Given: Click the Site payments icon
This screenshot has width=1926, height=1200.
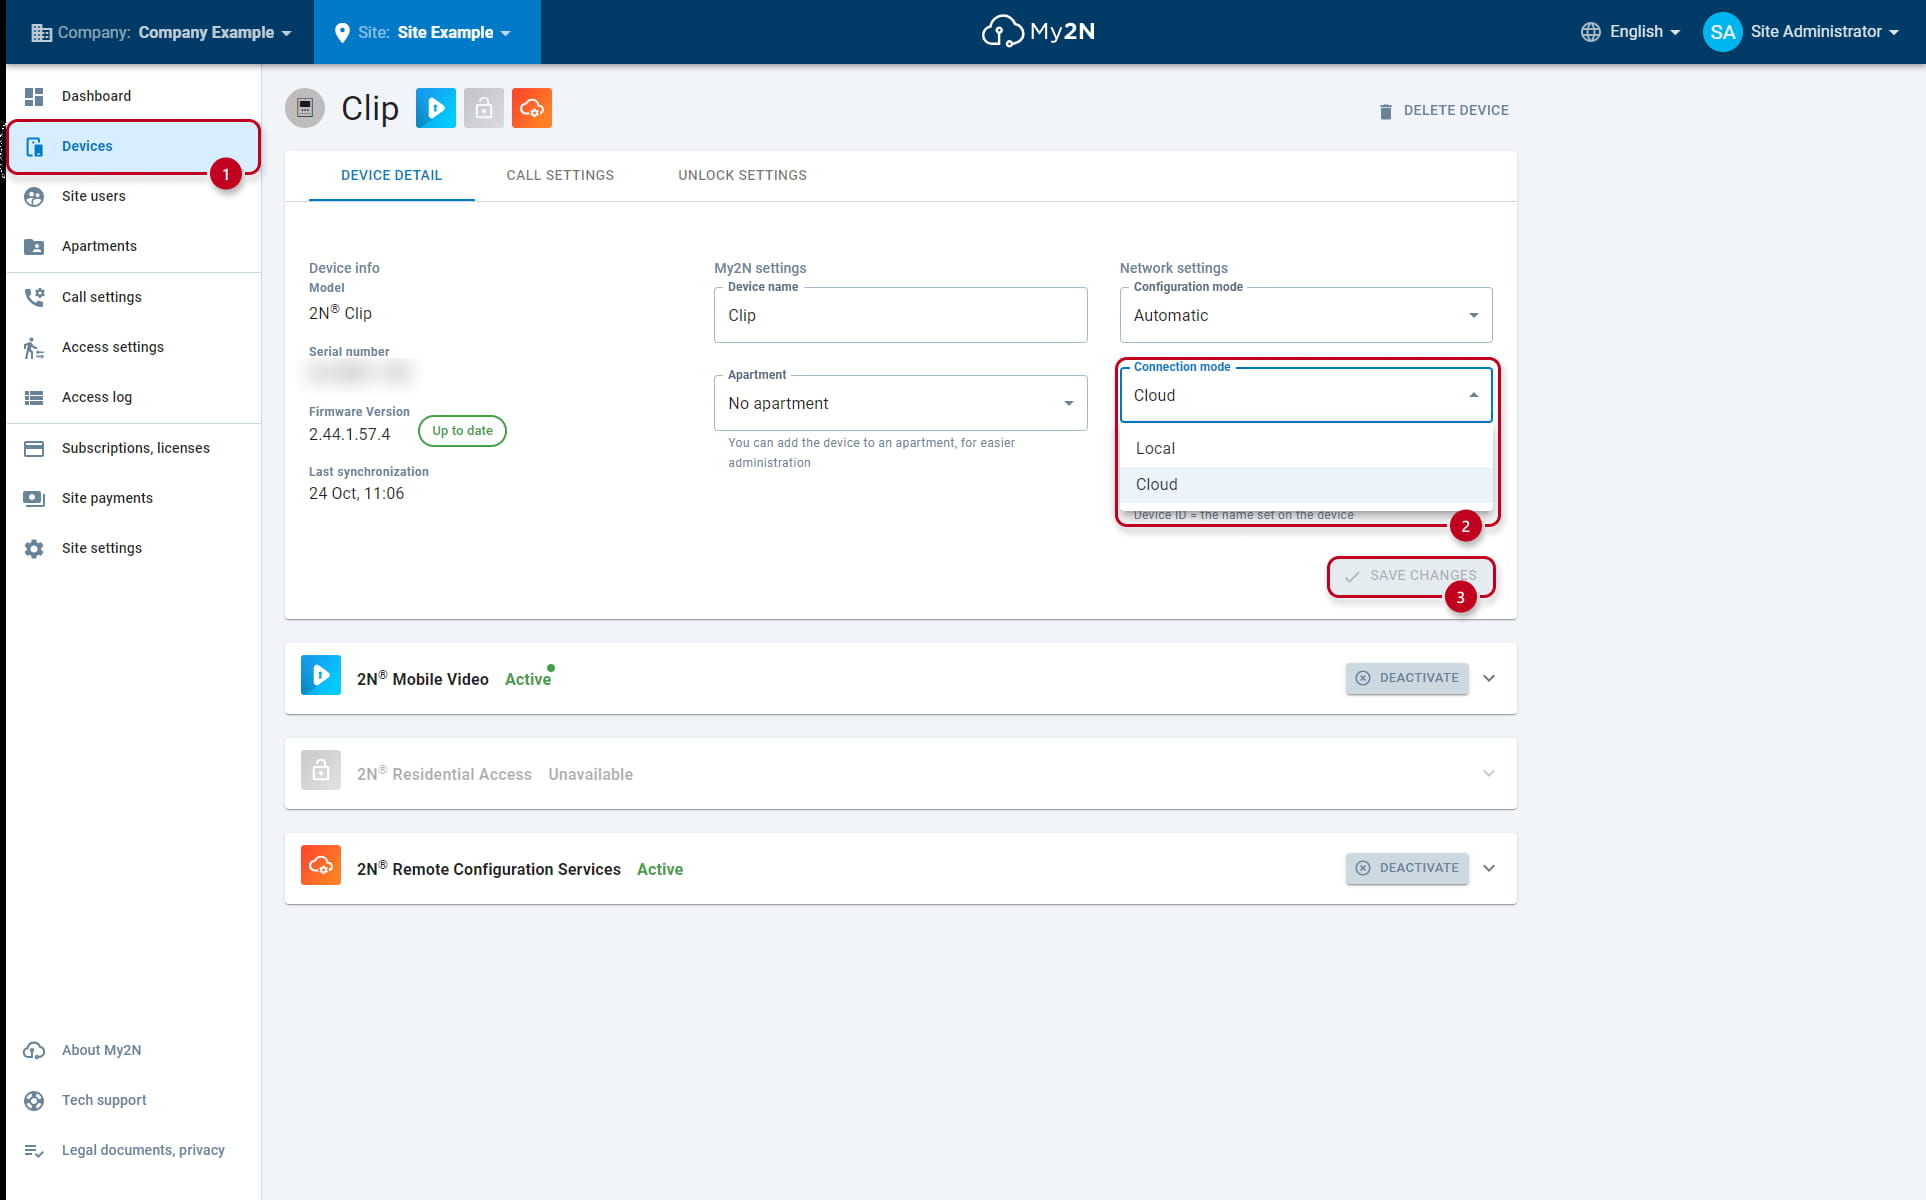Looking at the screenshot, I should [34, 498].
